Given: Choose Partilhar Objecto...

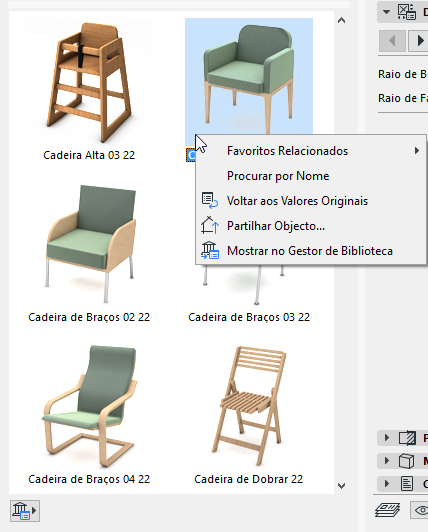Looking at the screenshot, I should point(311,226).
